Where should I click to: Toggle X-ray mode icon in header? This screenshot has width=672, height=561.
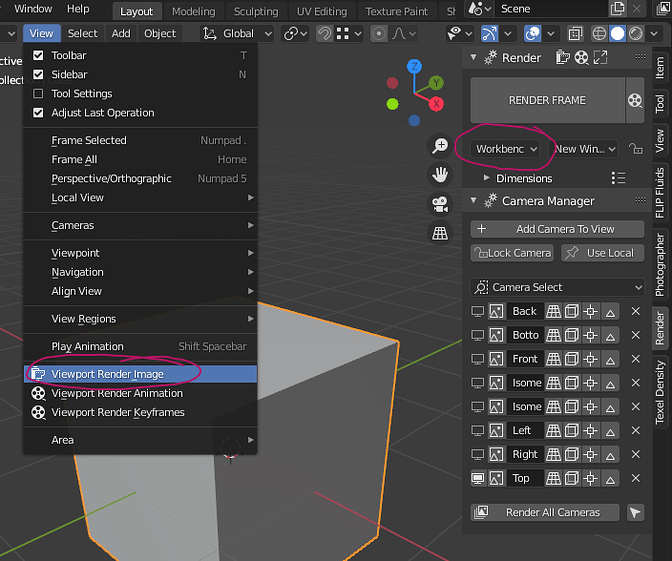(x=575, y=33)
